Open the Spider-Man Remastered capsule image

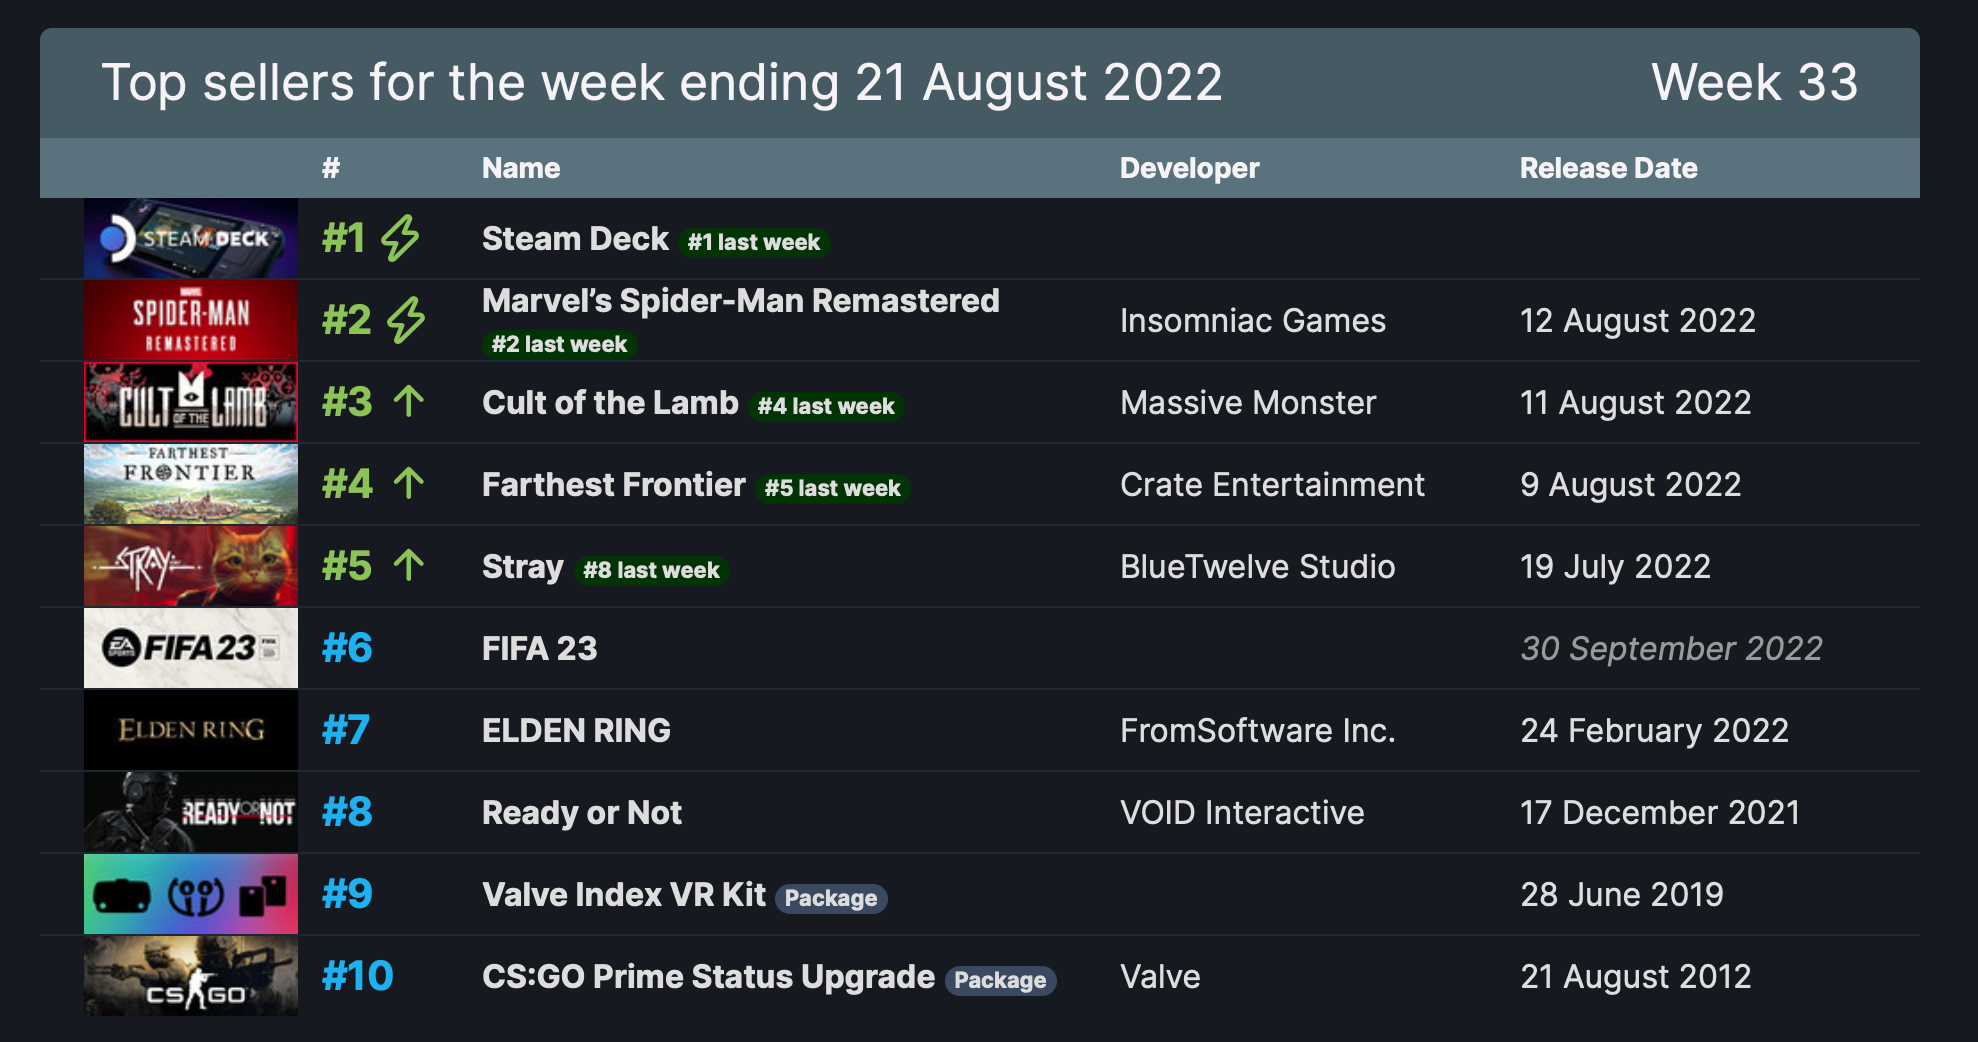(190, 320)
